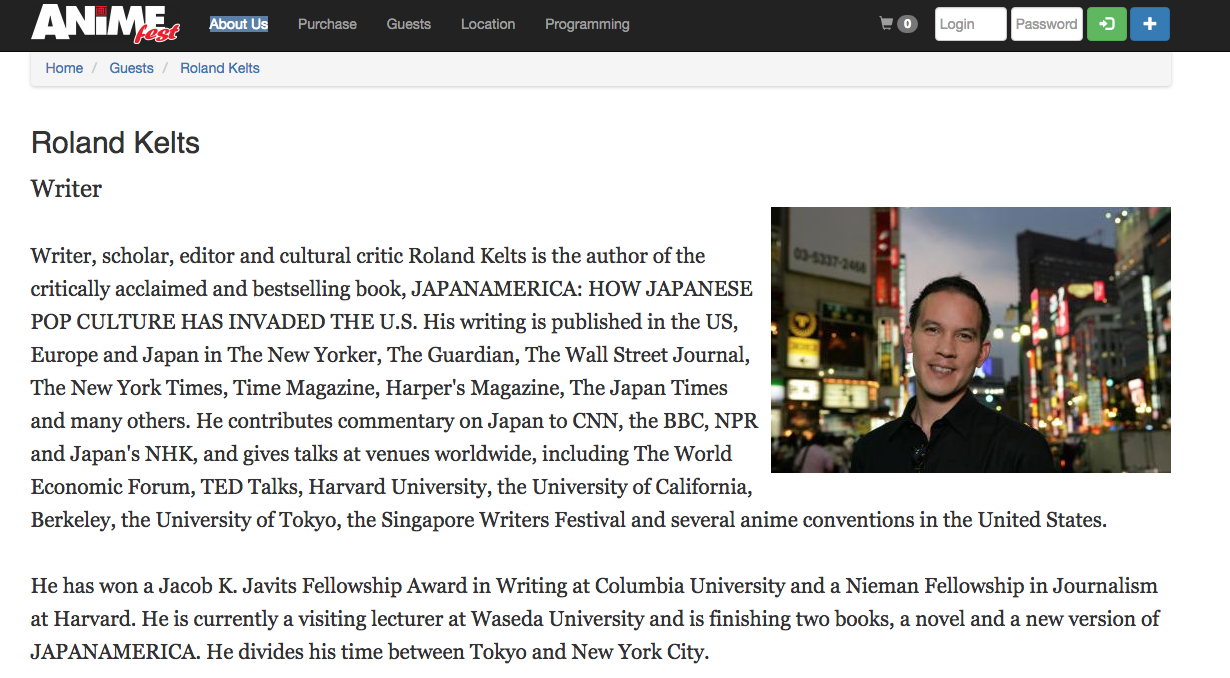Screen dimensions: 1230x678
Task: Click the words Singapore Writers Festival
Action: point(503,521)
